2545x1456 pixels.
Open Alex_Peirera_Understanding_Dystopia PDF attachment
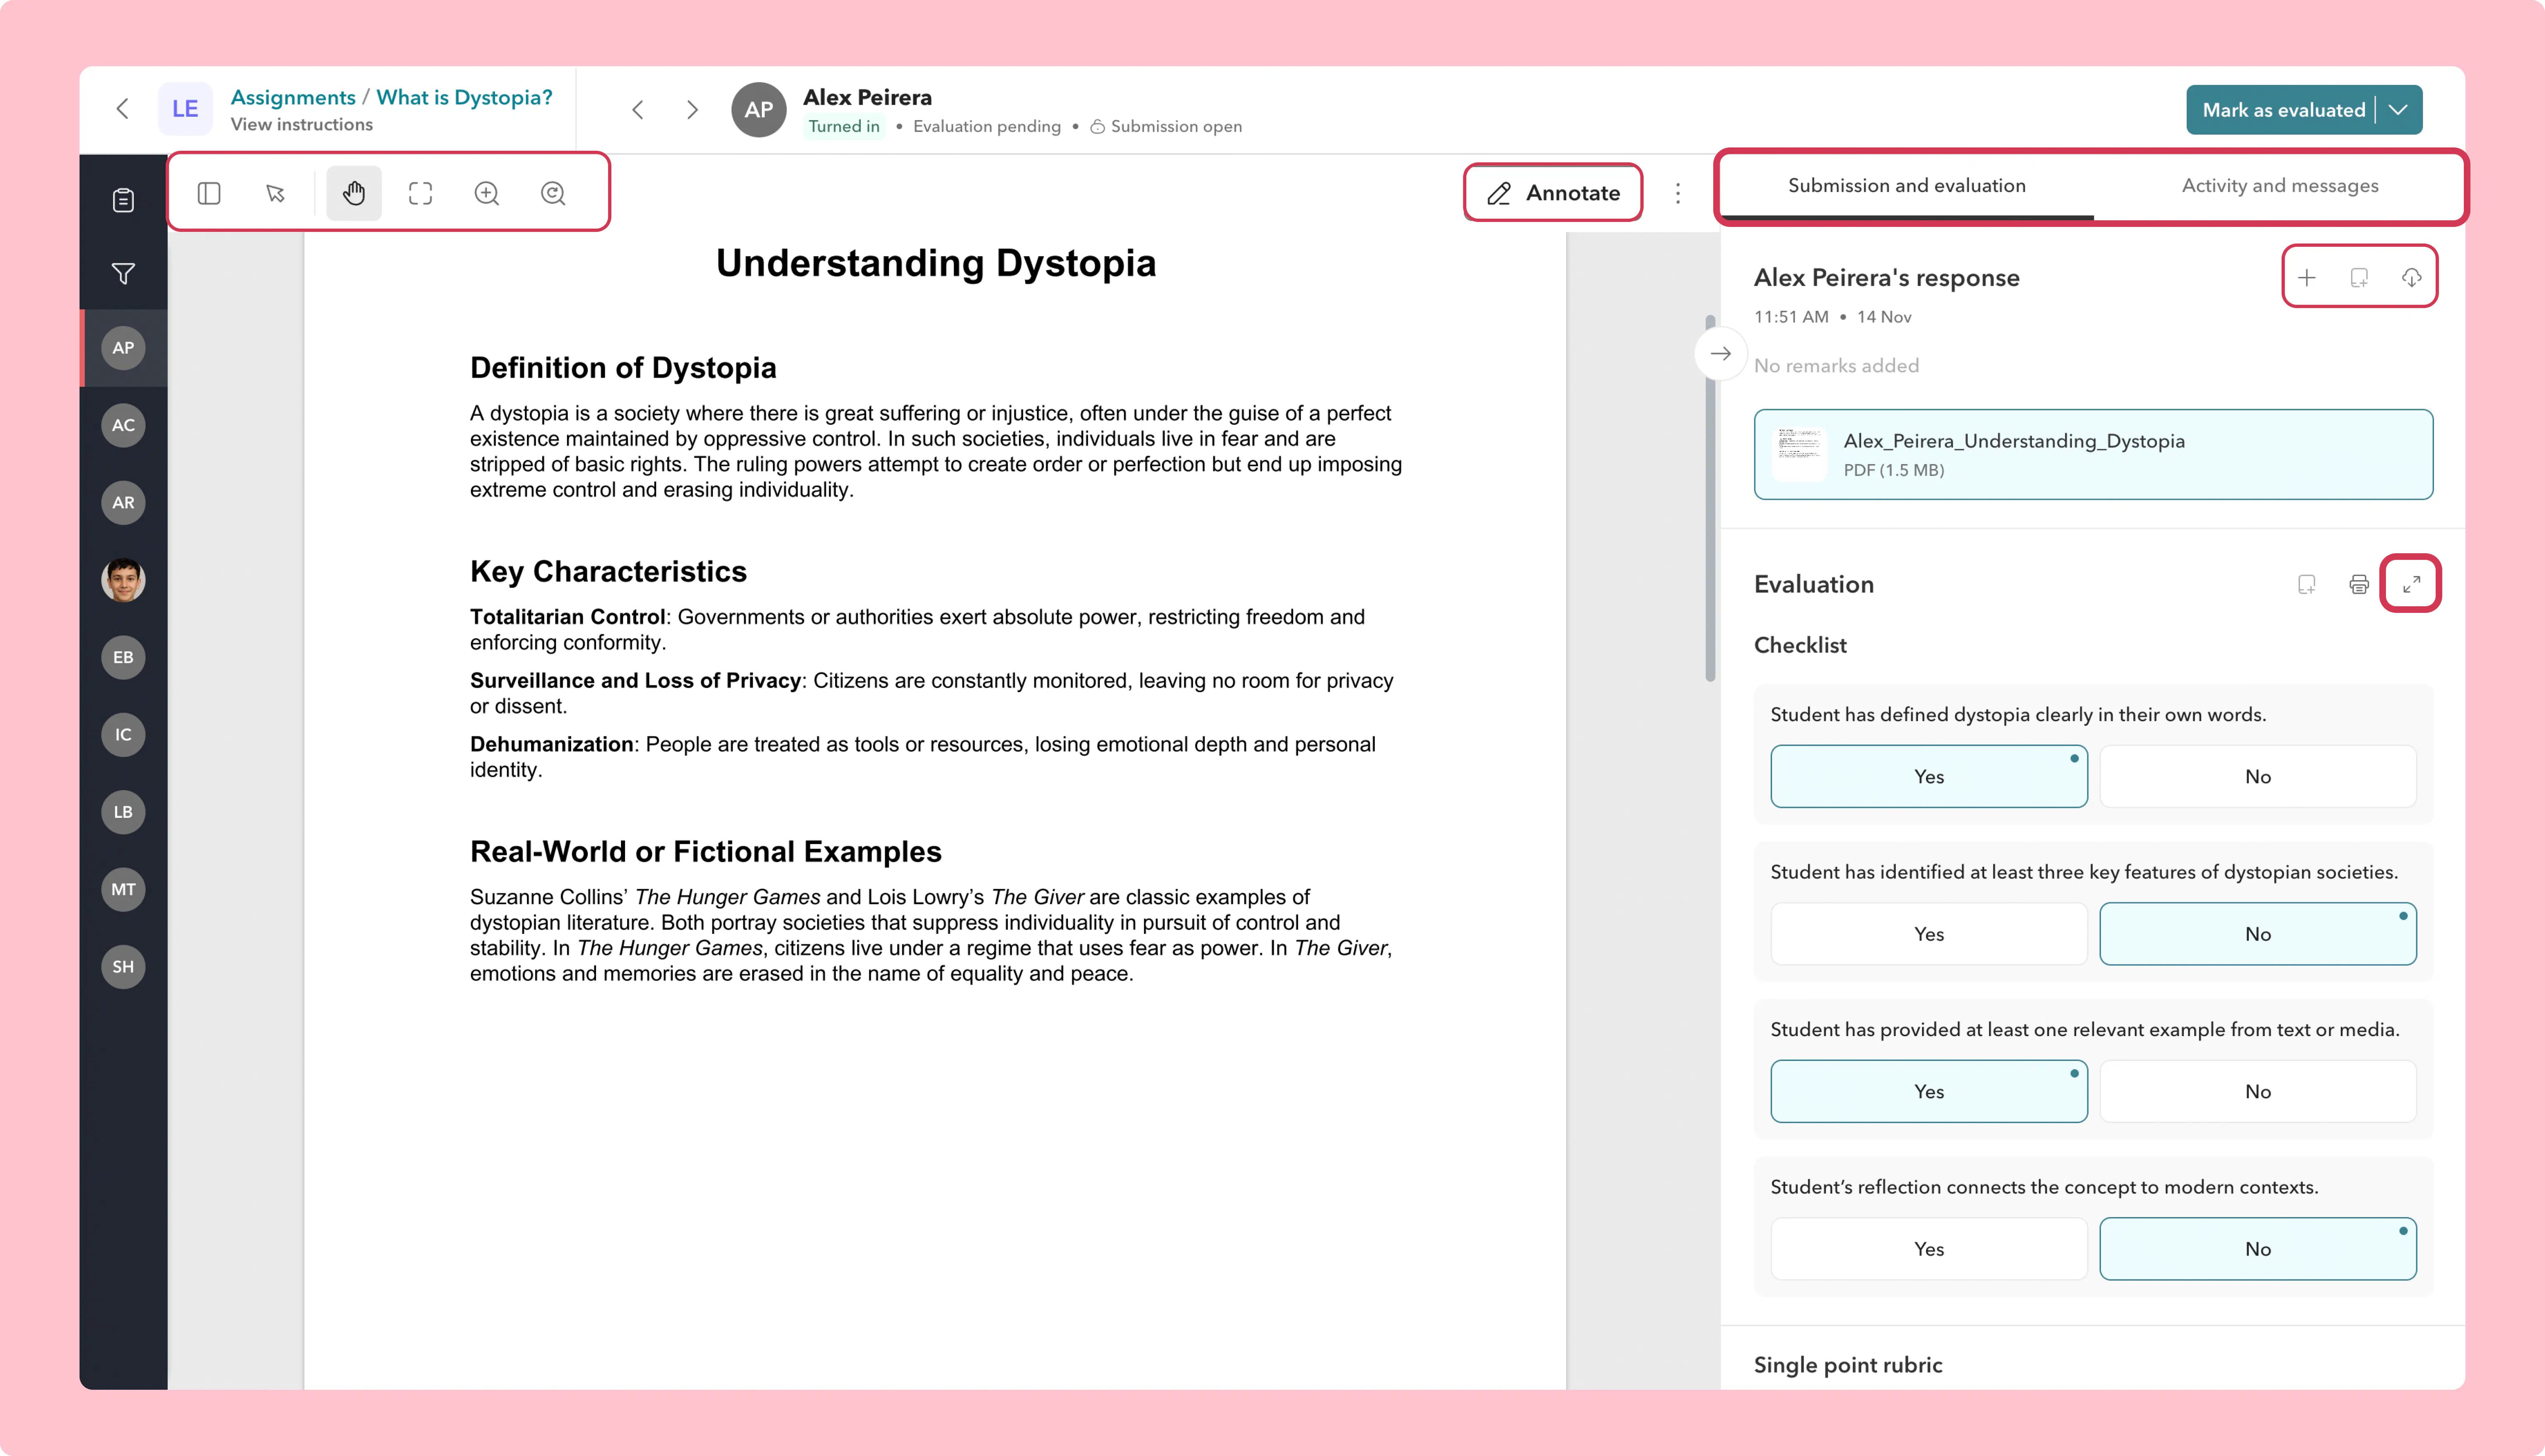pyautogui.click(x=2093, y=454)
